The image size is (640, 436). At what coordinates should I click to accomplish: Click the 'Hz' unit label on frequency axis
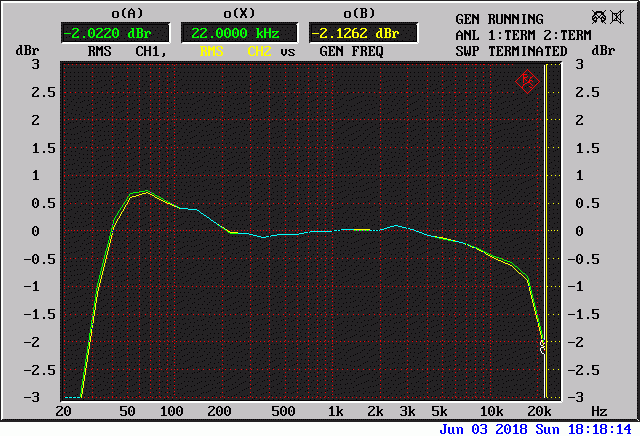coord(599,411)
